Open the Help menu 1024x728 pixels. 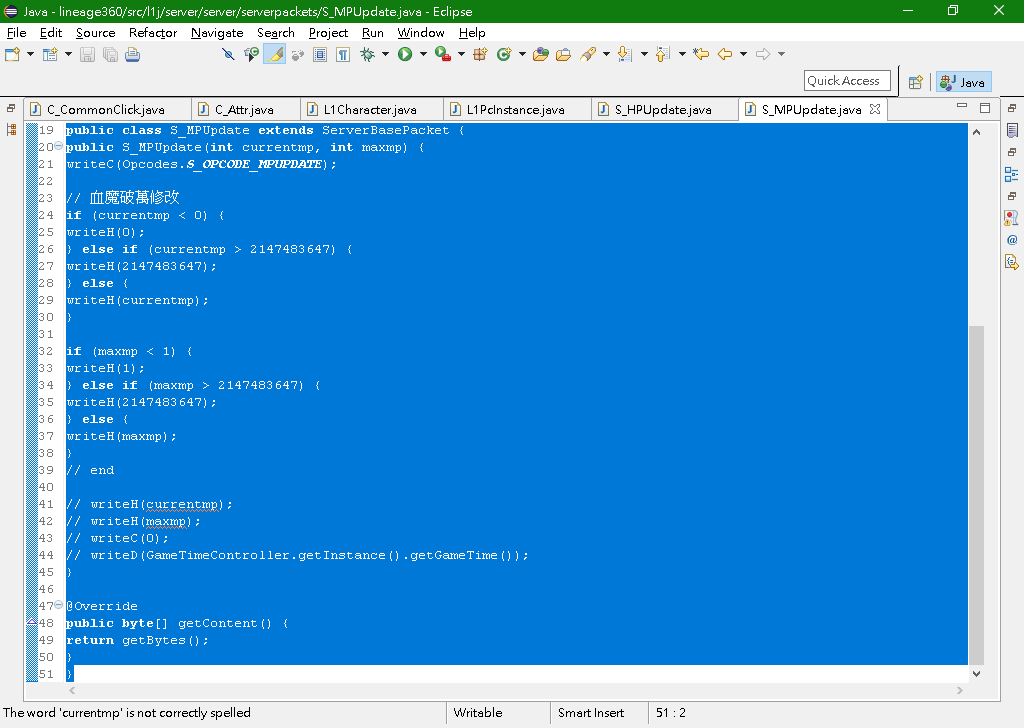tap(472, 33)
